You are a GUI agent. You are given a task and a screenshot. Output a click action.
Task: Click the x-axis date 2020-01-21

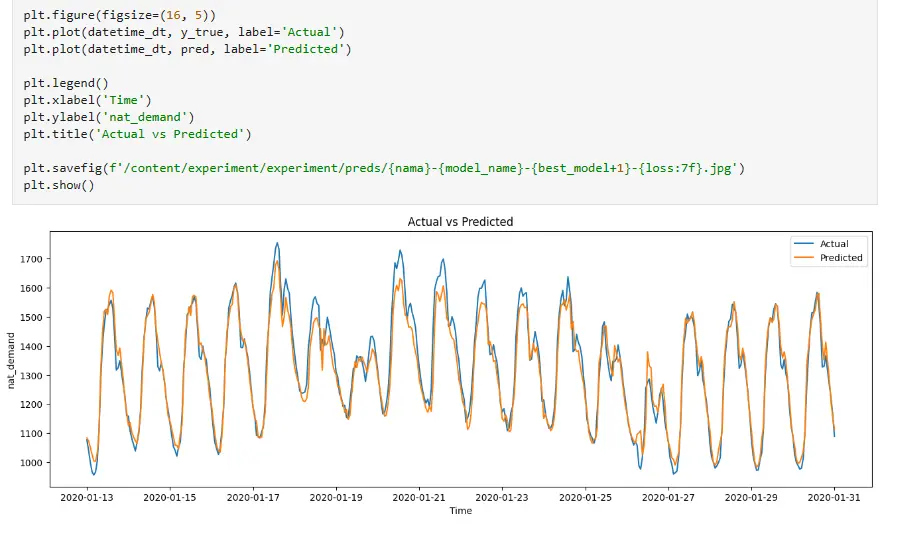click(419, 497)
